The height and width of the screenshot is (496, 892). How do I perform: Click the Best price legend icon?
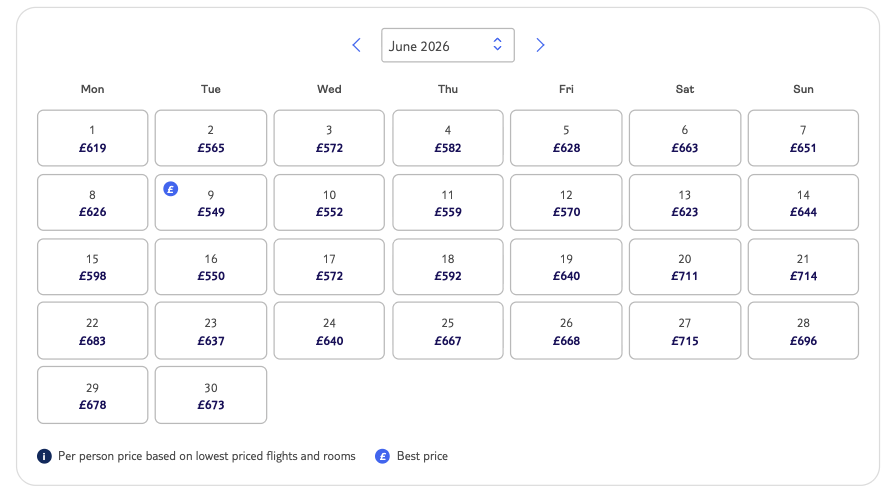(x=382, y=456)
